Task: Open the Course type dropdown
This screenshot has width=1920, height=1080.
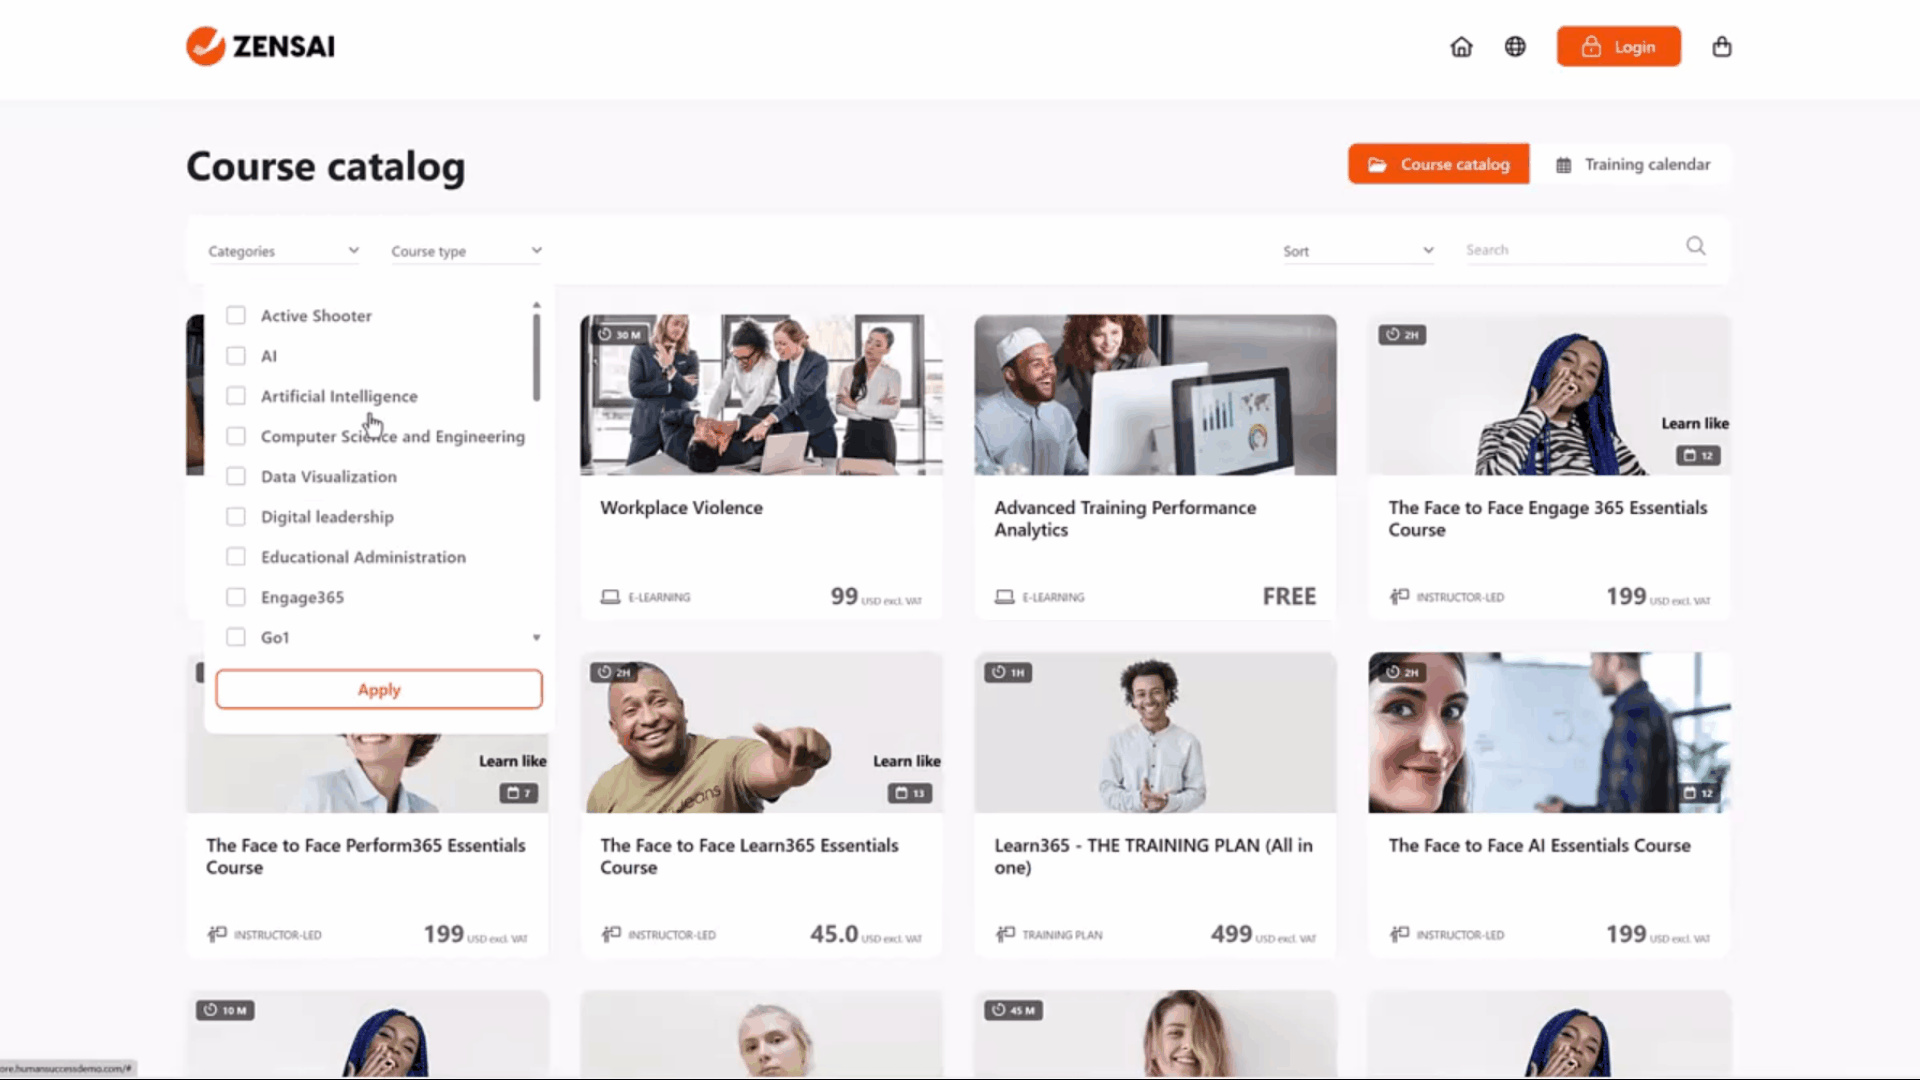Action: [x=466, y=251]
